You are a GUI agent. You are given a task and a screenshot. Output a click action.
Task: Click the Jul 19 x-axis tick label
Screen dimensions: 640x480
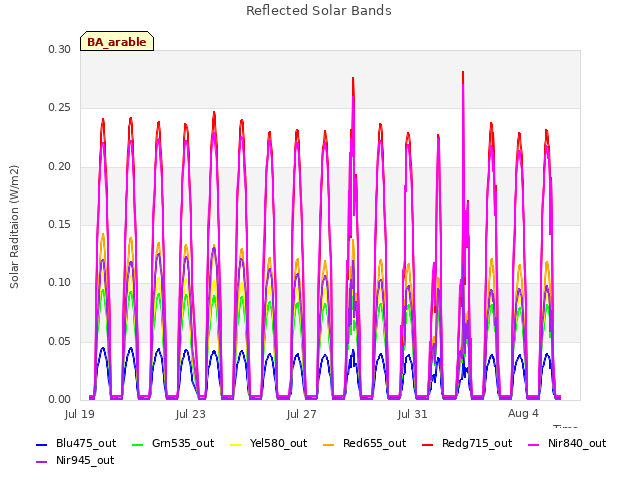(x=80, y=414)
